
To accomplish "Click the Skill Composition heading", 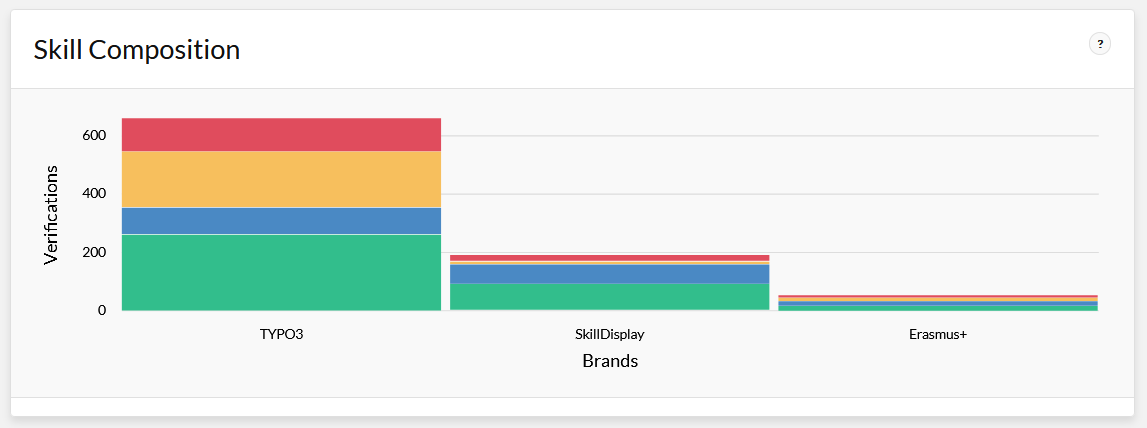I will tap(137, 50).
